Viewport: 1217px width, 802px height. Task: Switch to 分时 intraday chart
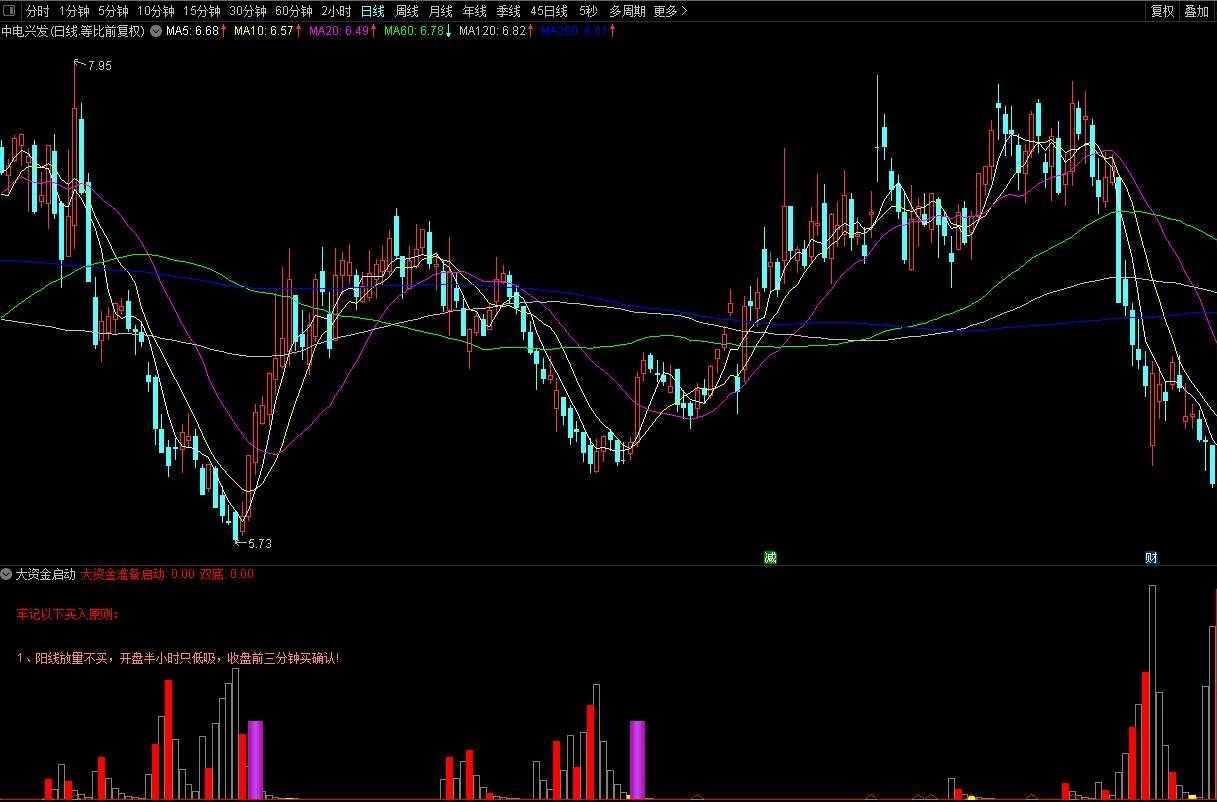[37, 12]
